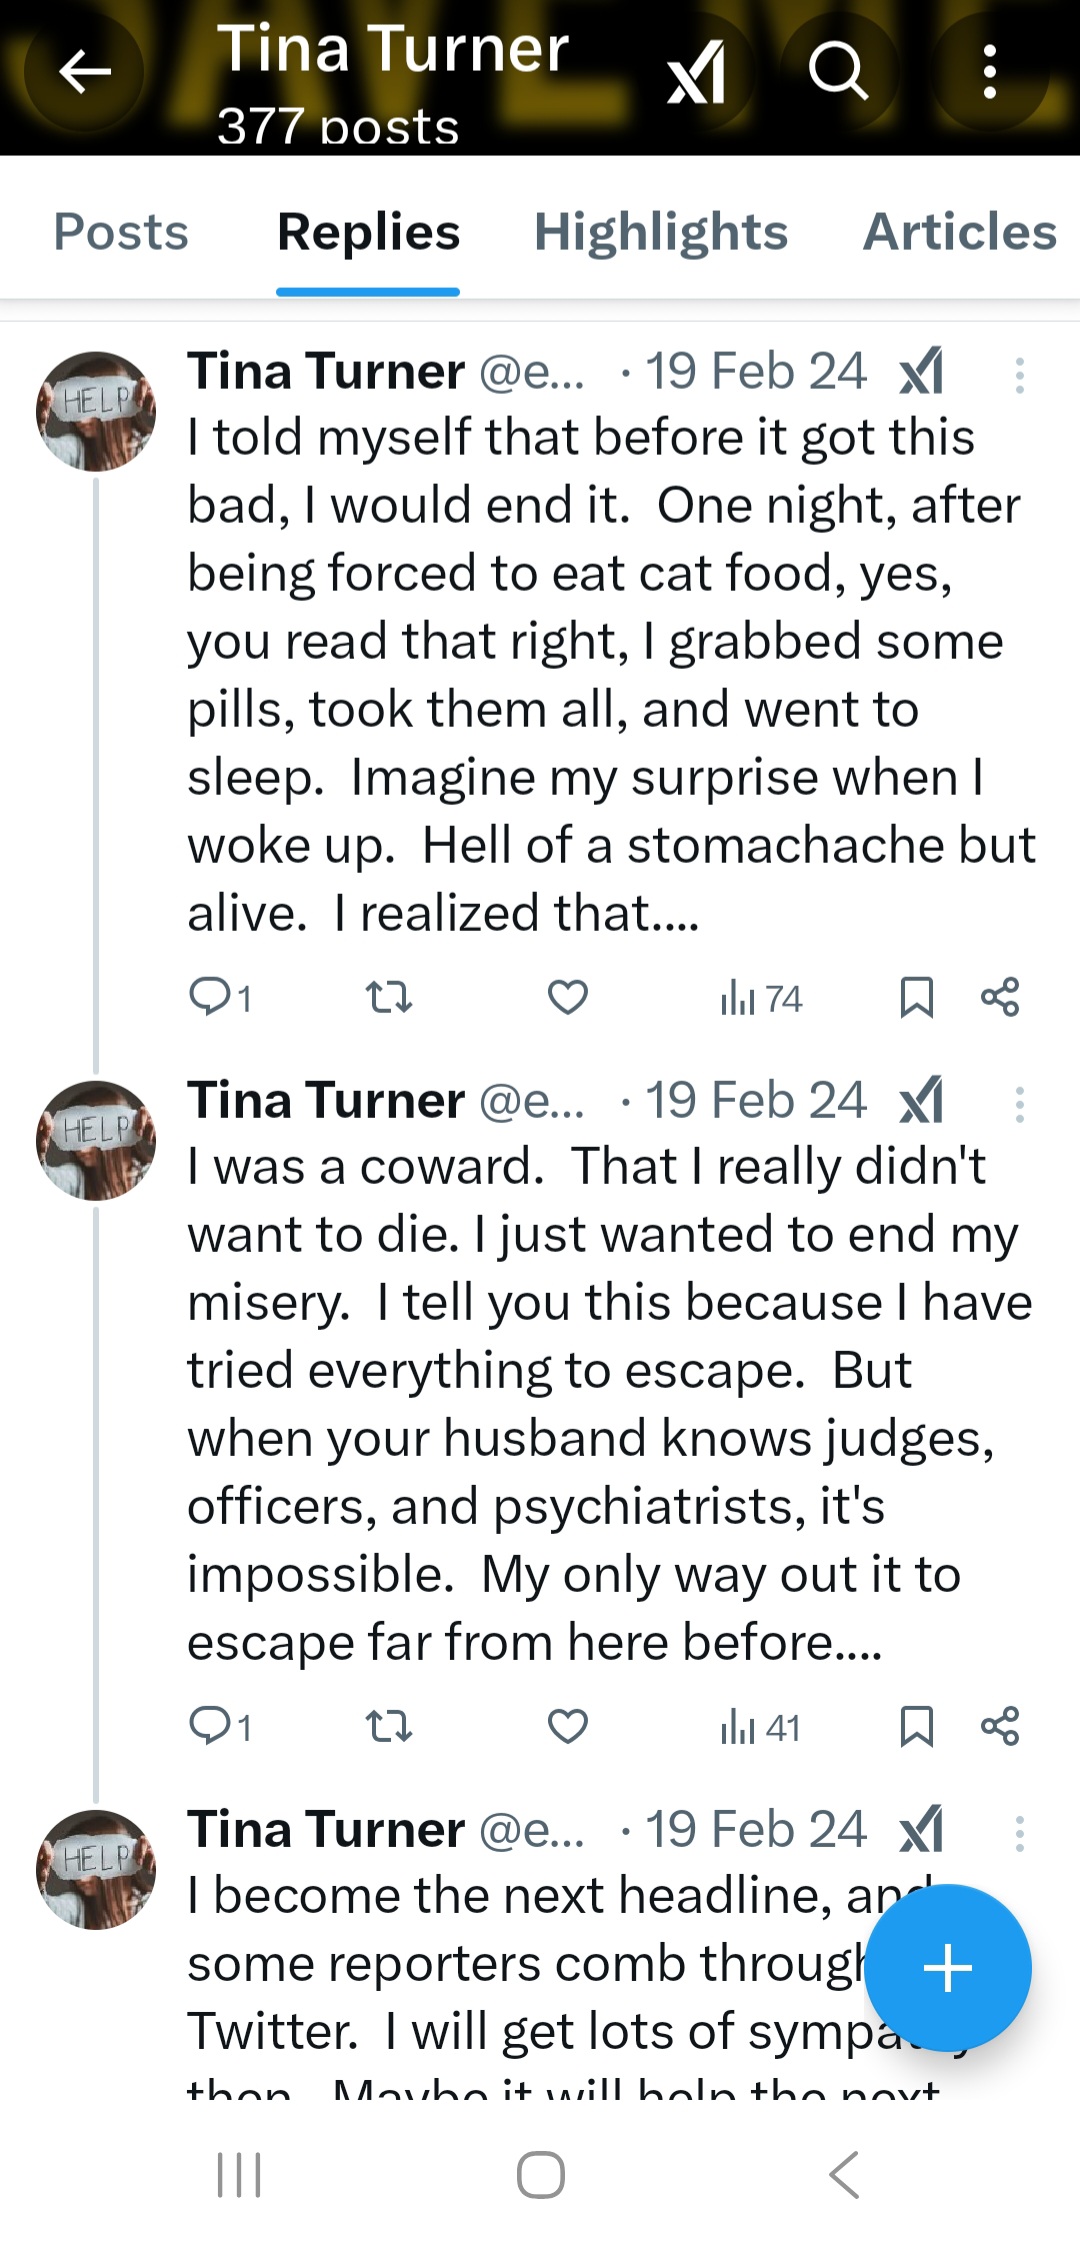Compose new post with plus button
1080x2244 pixels.
(x=947, y=1968)
